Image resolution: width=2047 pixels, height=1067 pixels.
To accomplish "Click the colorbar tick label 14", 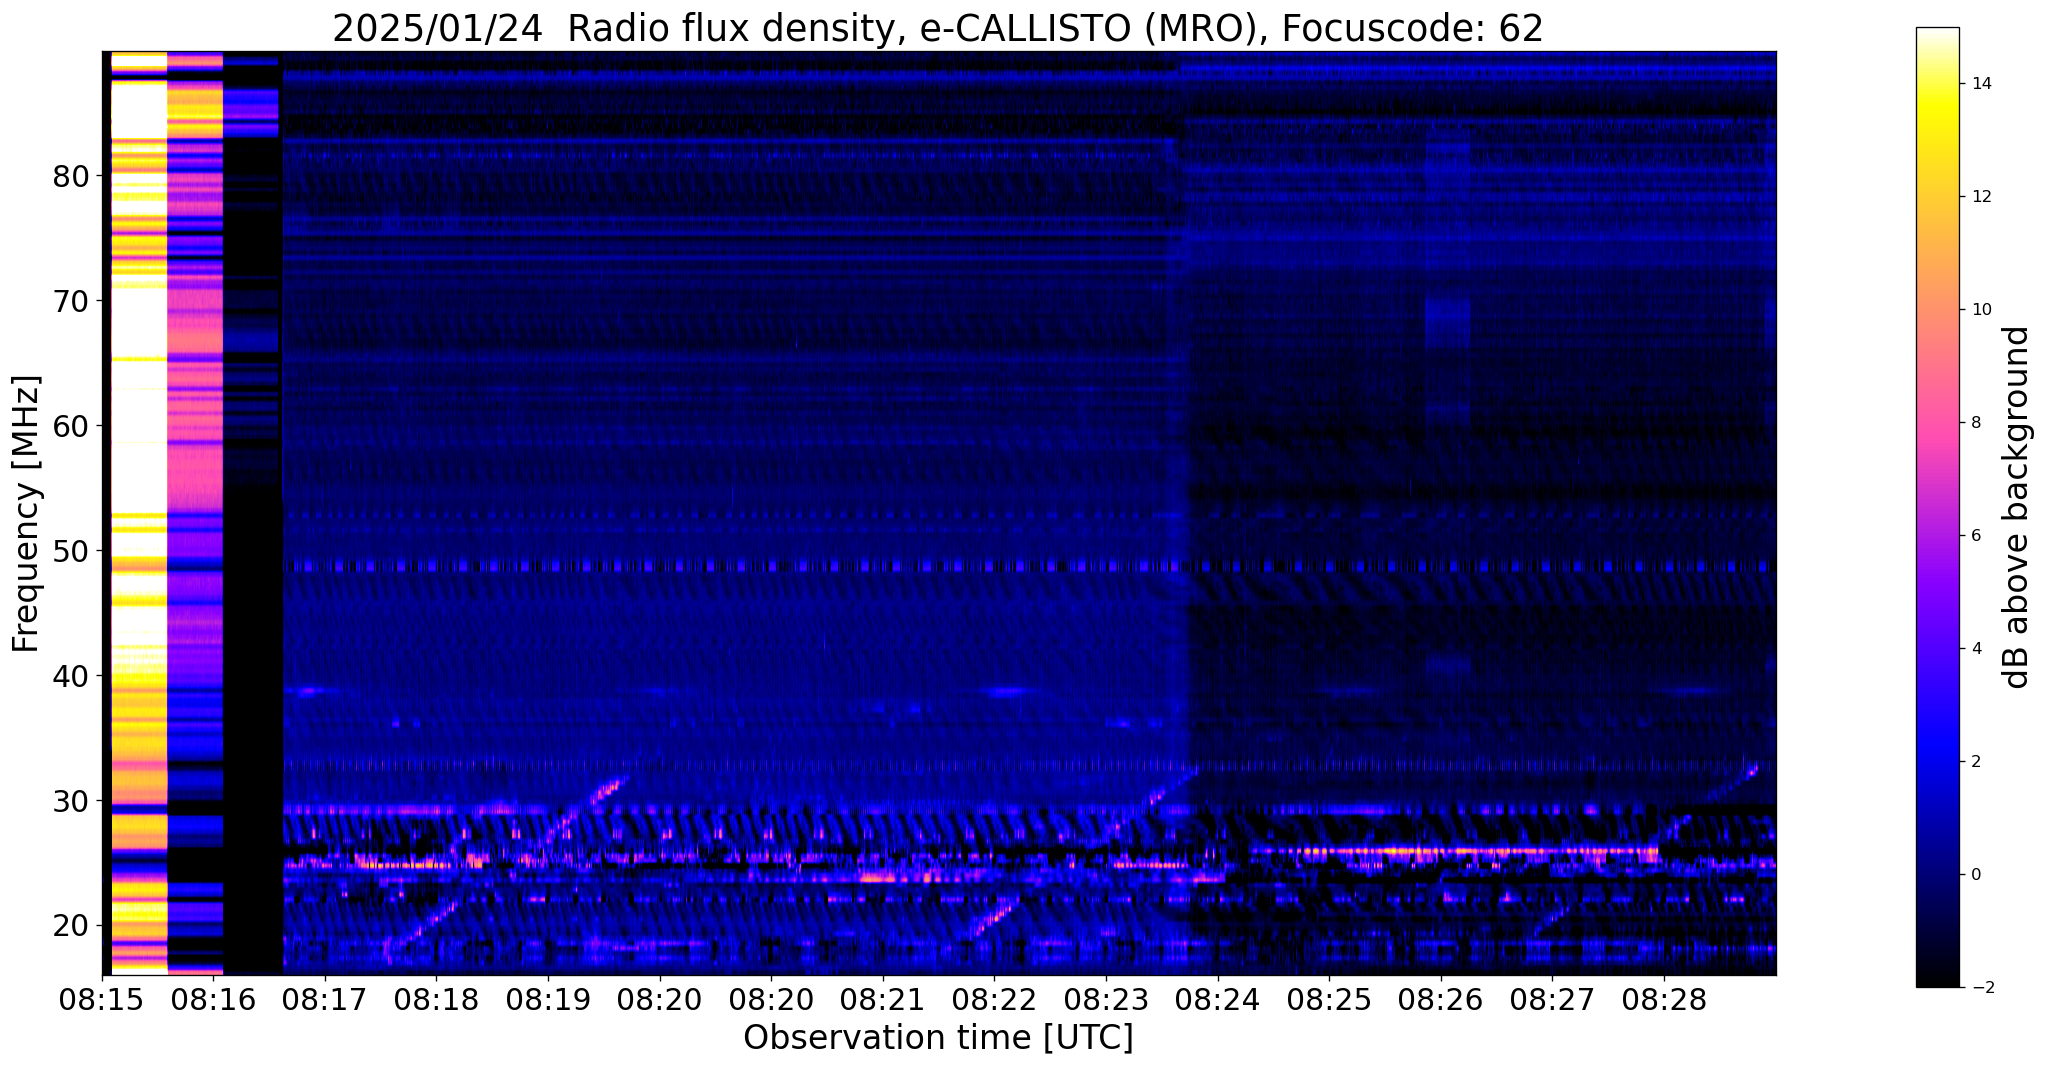I will (x=1980, y=84).
